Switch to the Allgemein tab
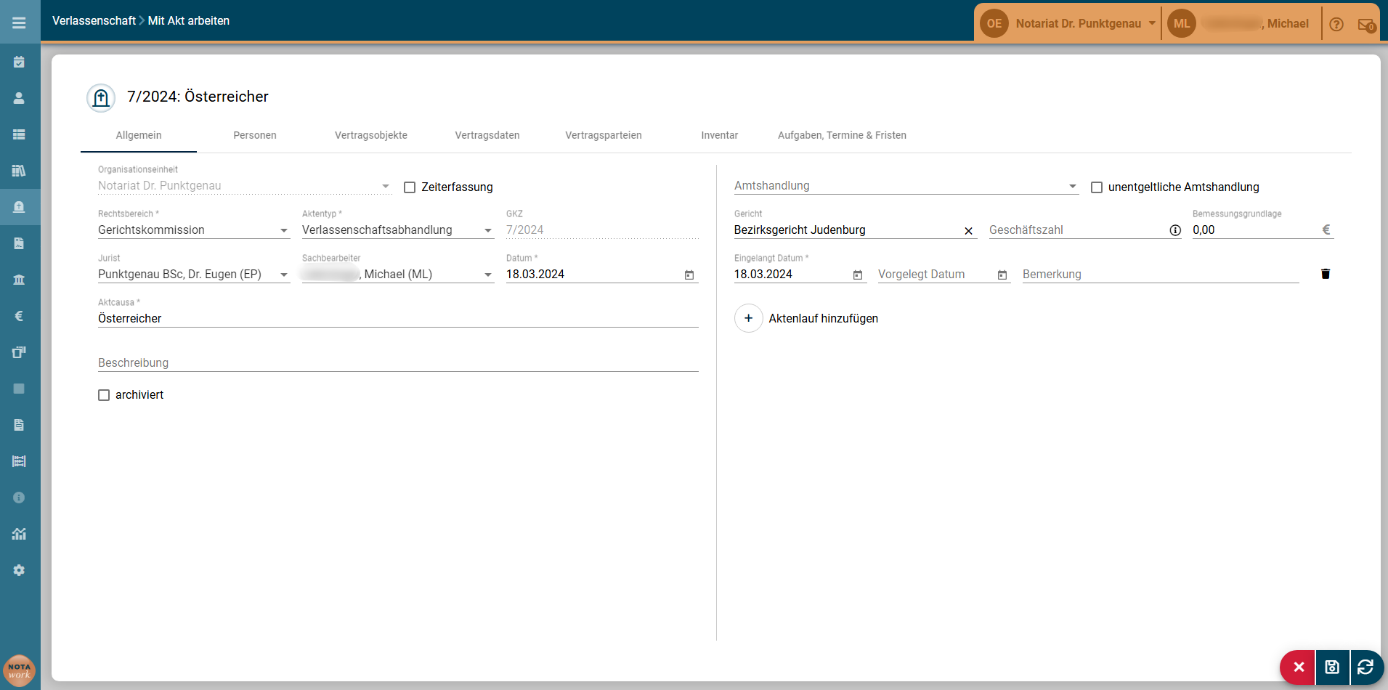The width and height of the screenshot is (1388, 690). (x=139, y=135)
